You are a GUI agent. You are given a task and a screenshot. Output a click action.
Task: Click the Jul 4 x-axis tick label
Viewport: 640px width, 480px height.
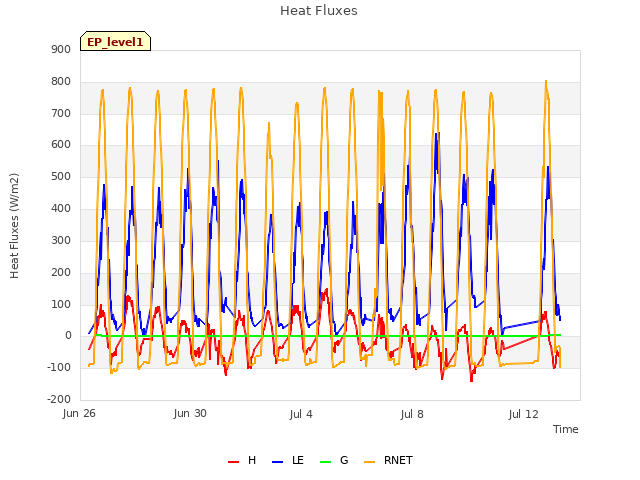click(301, 414)
